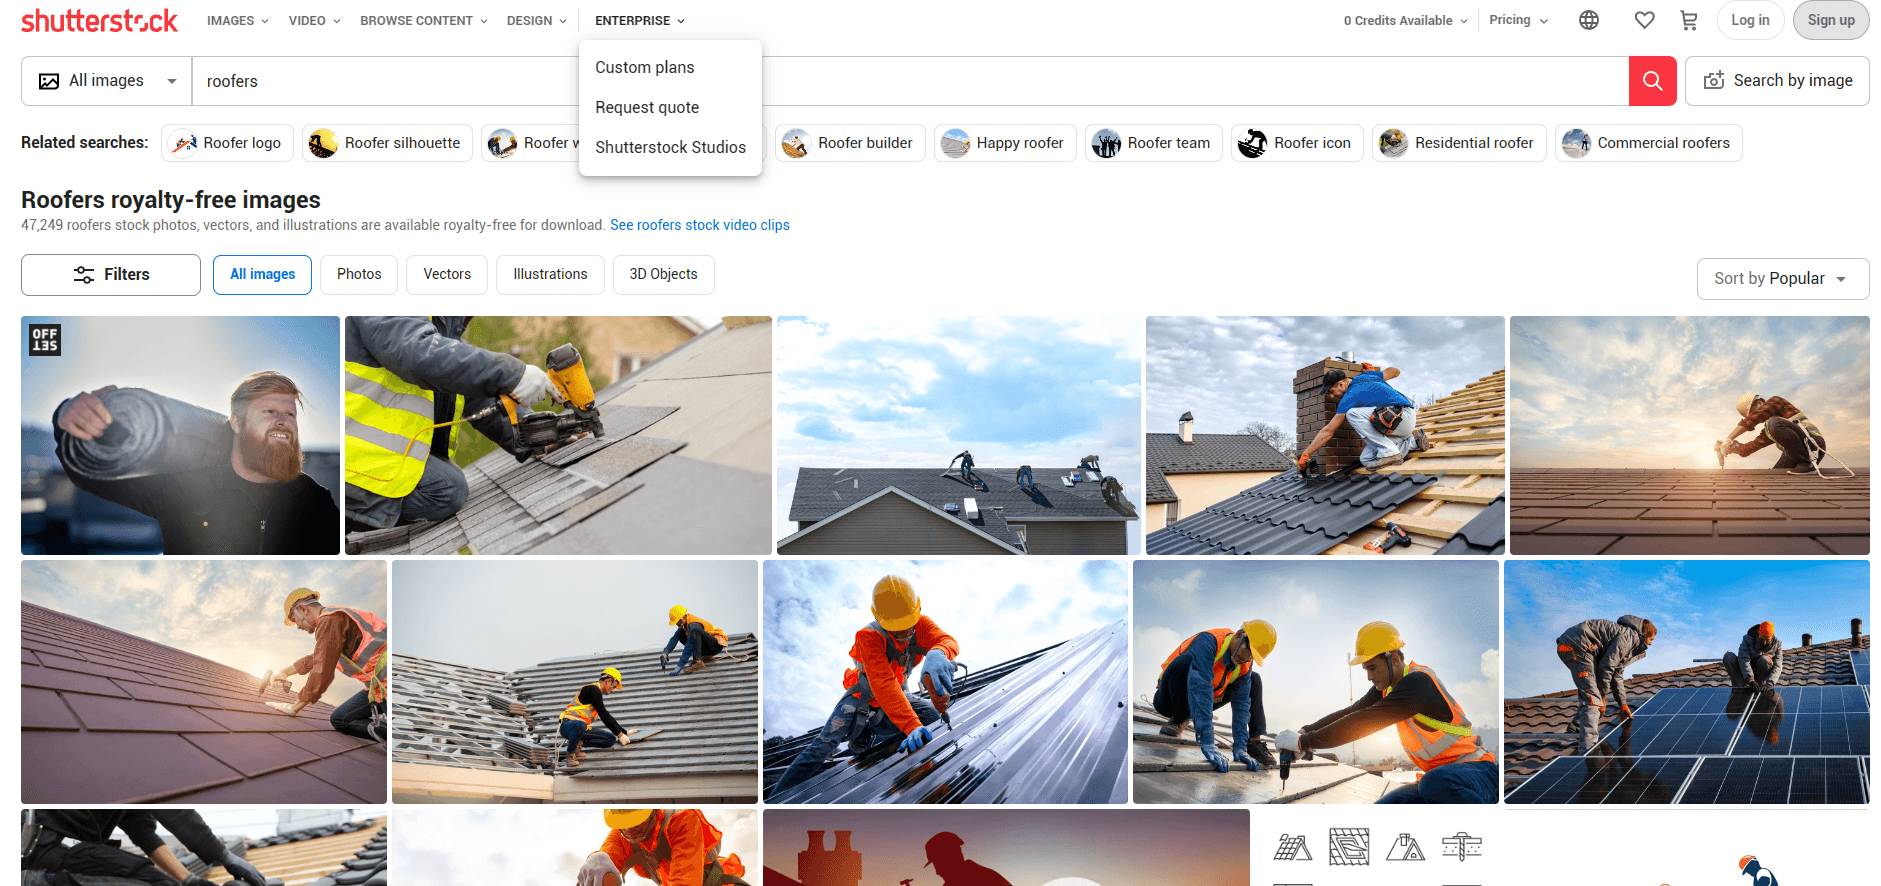Image resolution: width=1881 pixels, height=886 pixels.
Task: Open the yellow nail gun shingles photo
Action: 558,436
